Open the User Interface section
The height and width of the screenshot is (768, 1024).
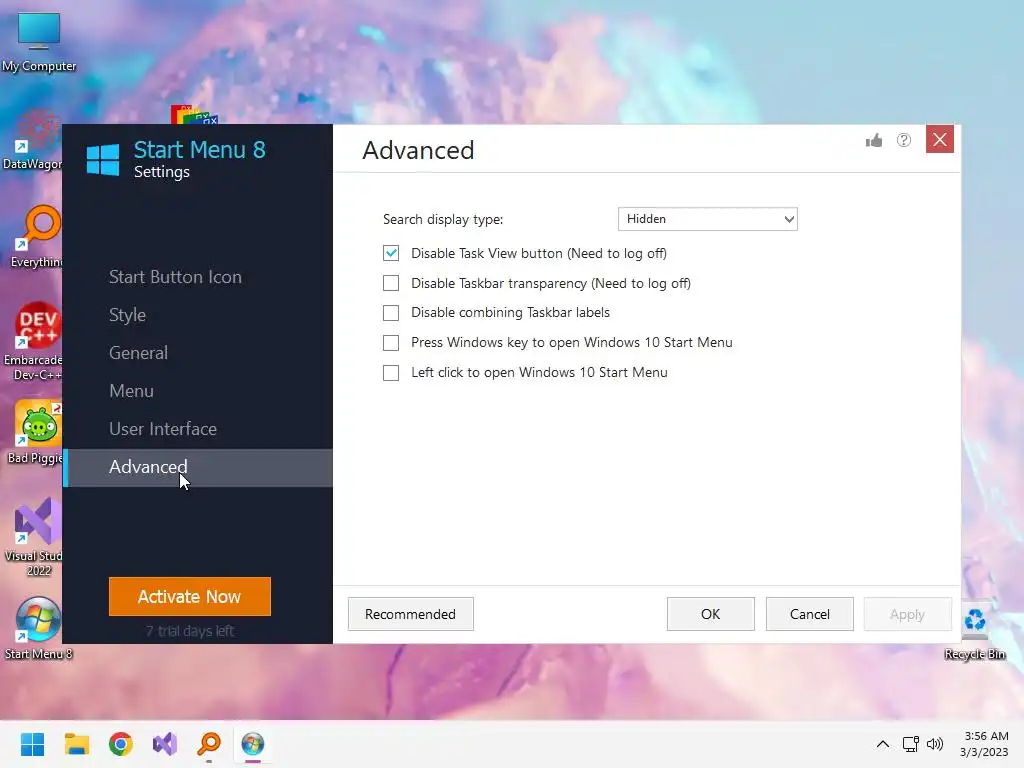pos(163,428)
